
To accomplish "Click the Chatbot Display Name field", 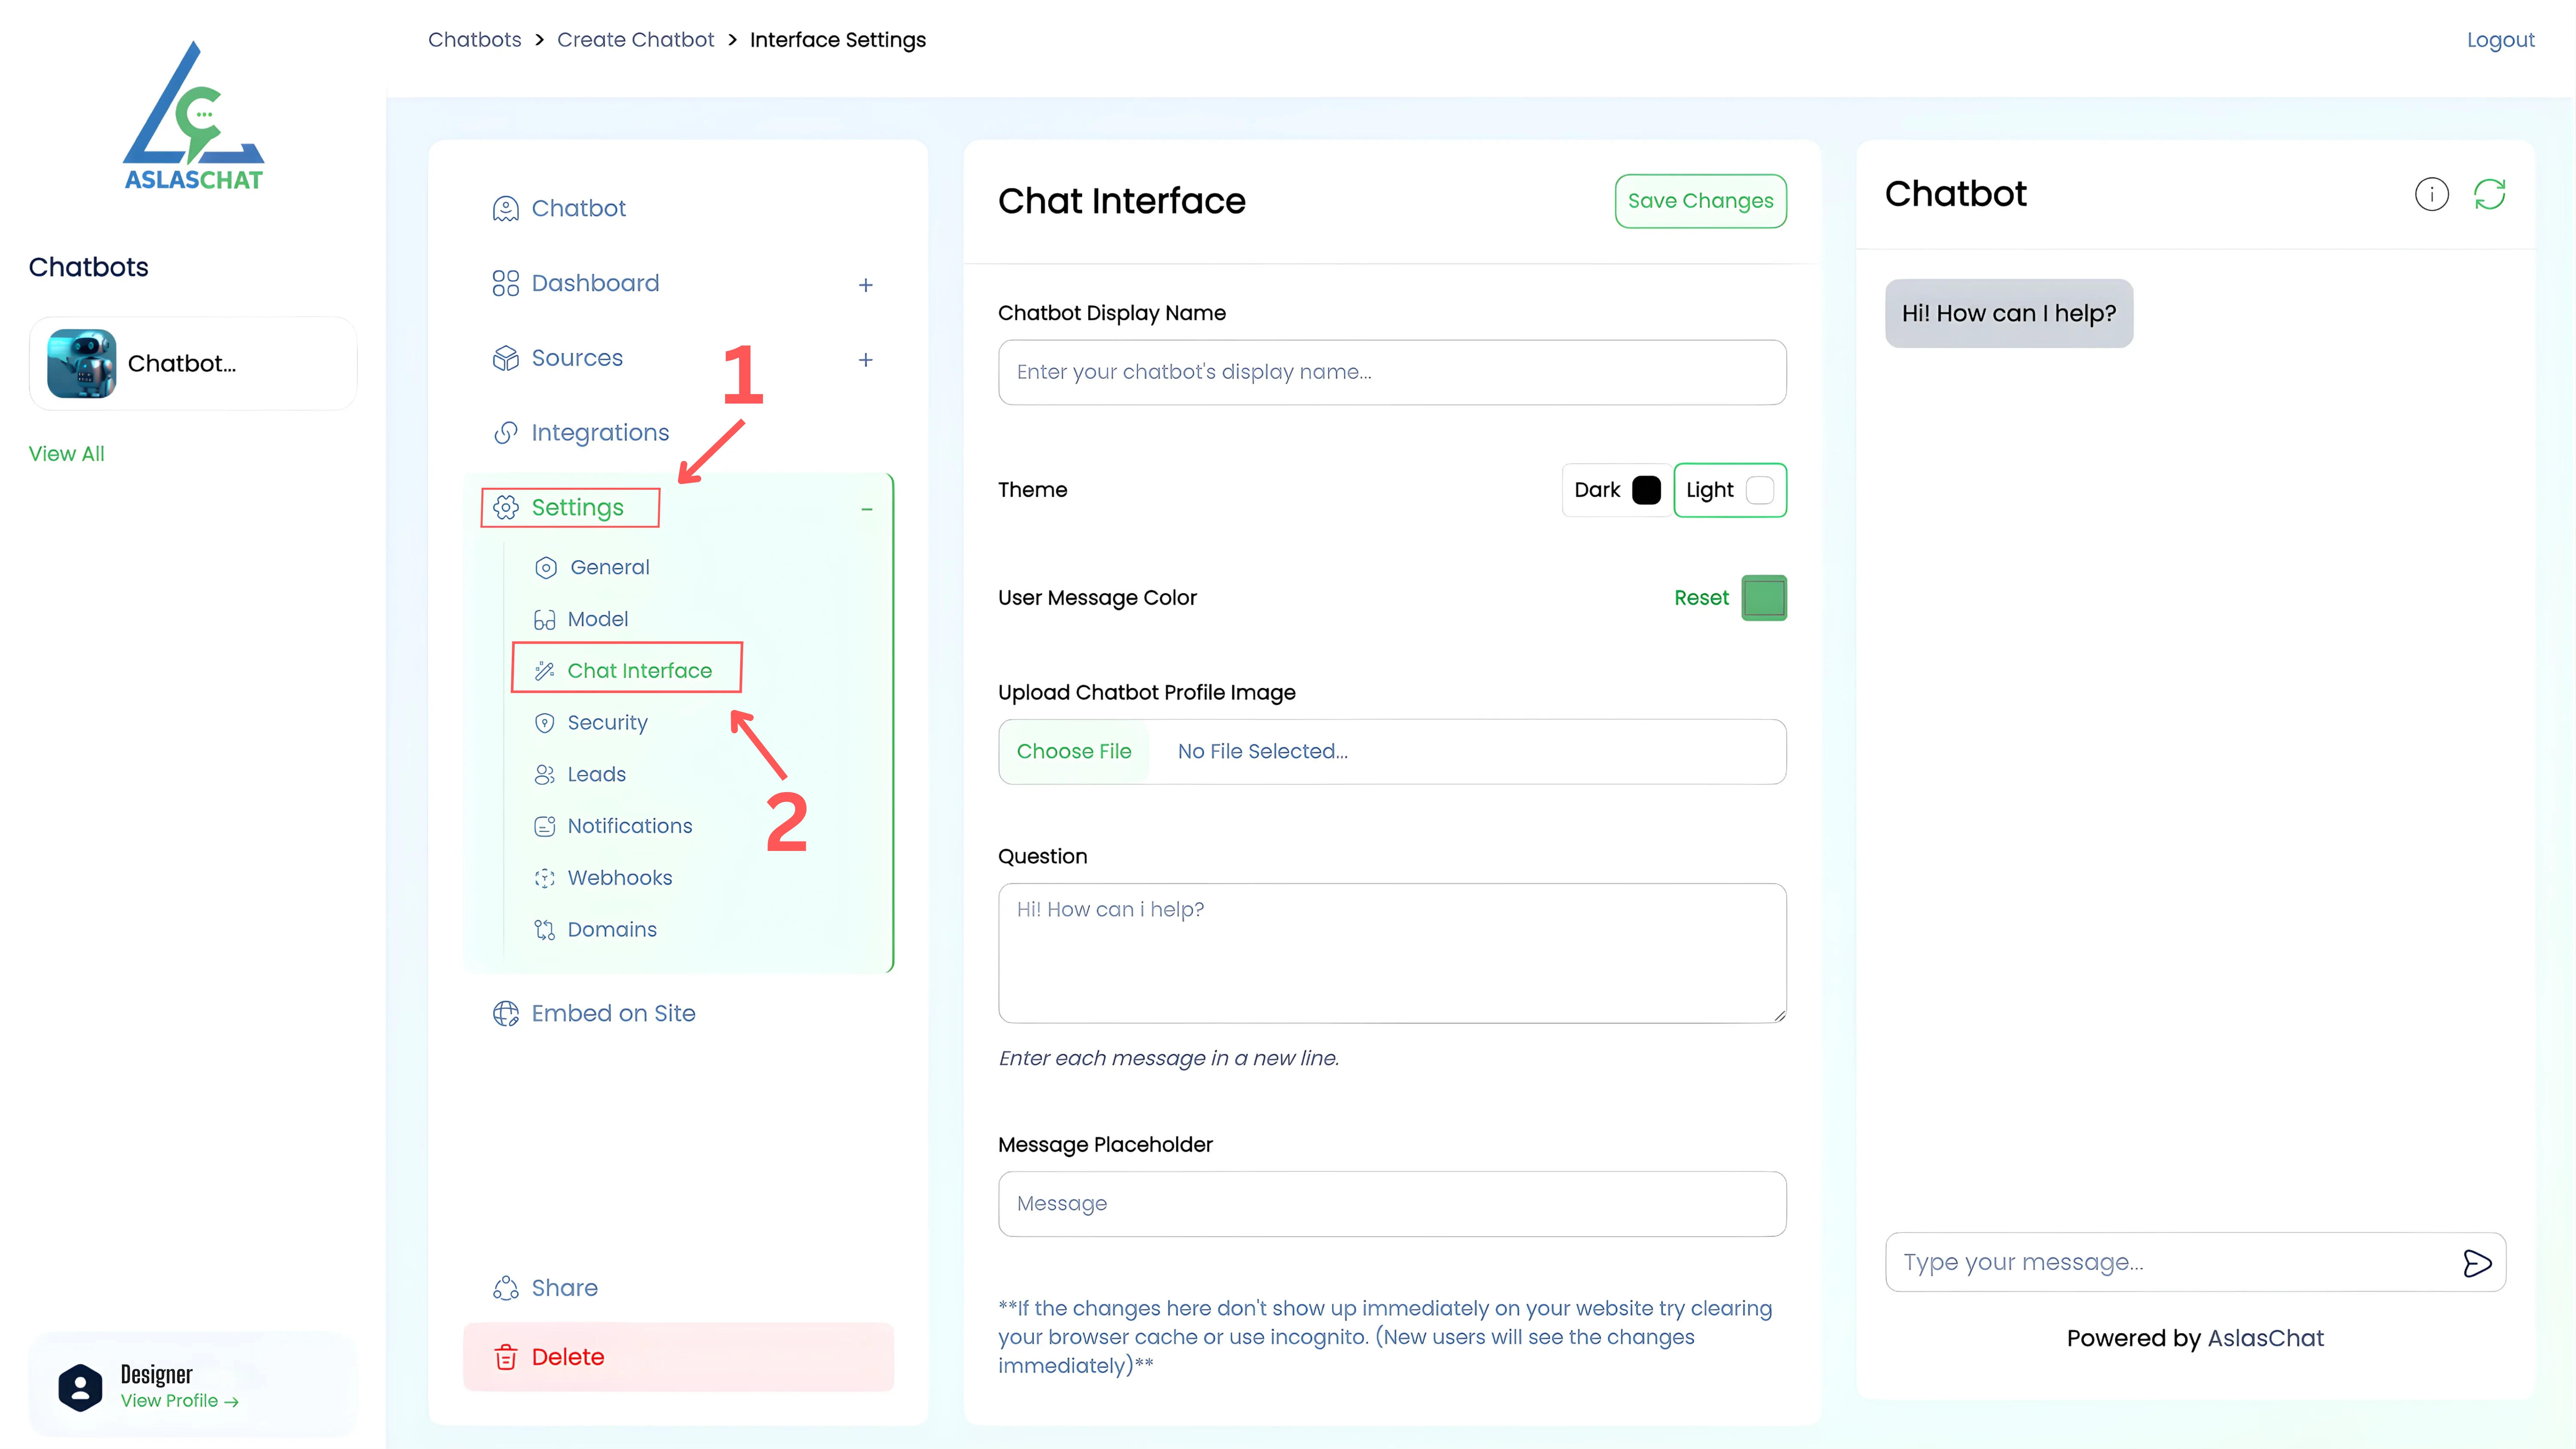I will click(x=1392, y=372).
